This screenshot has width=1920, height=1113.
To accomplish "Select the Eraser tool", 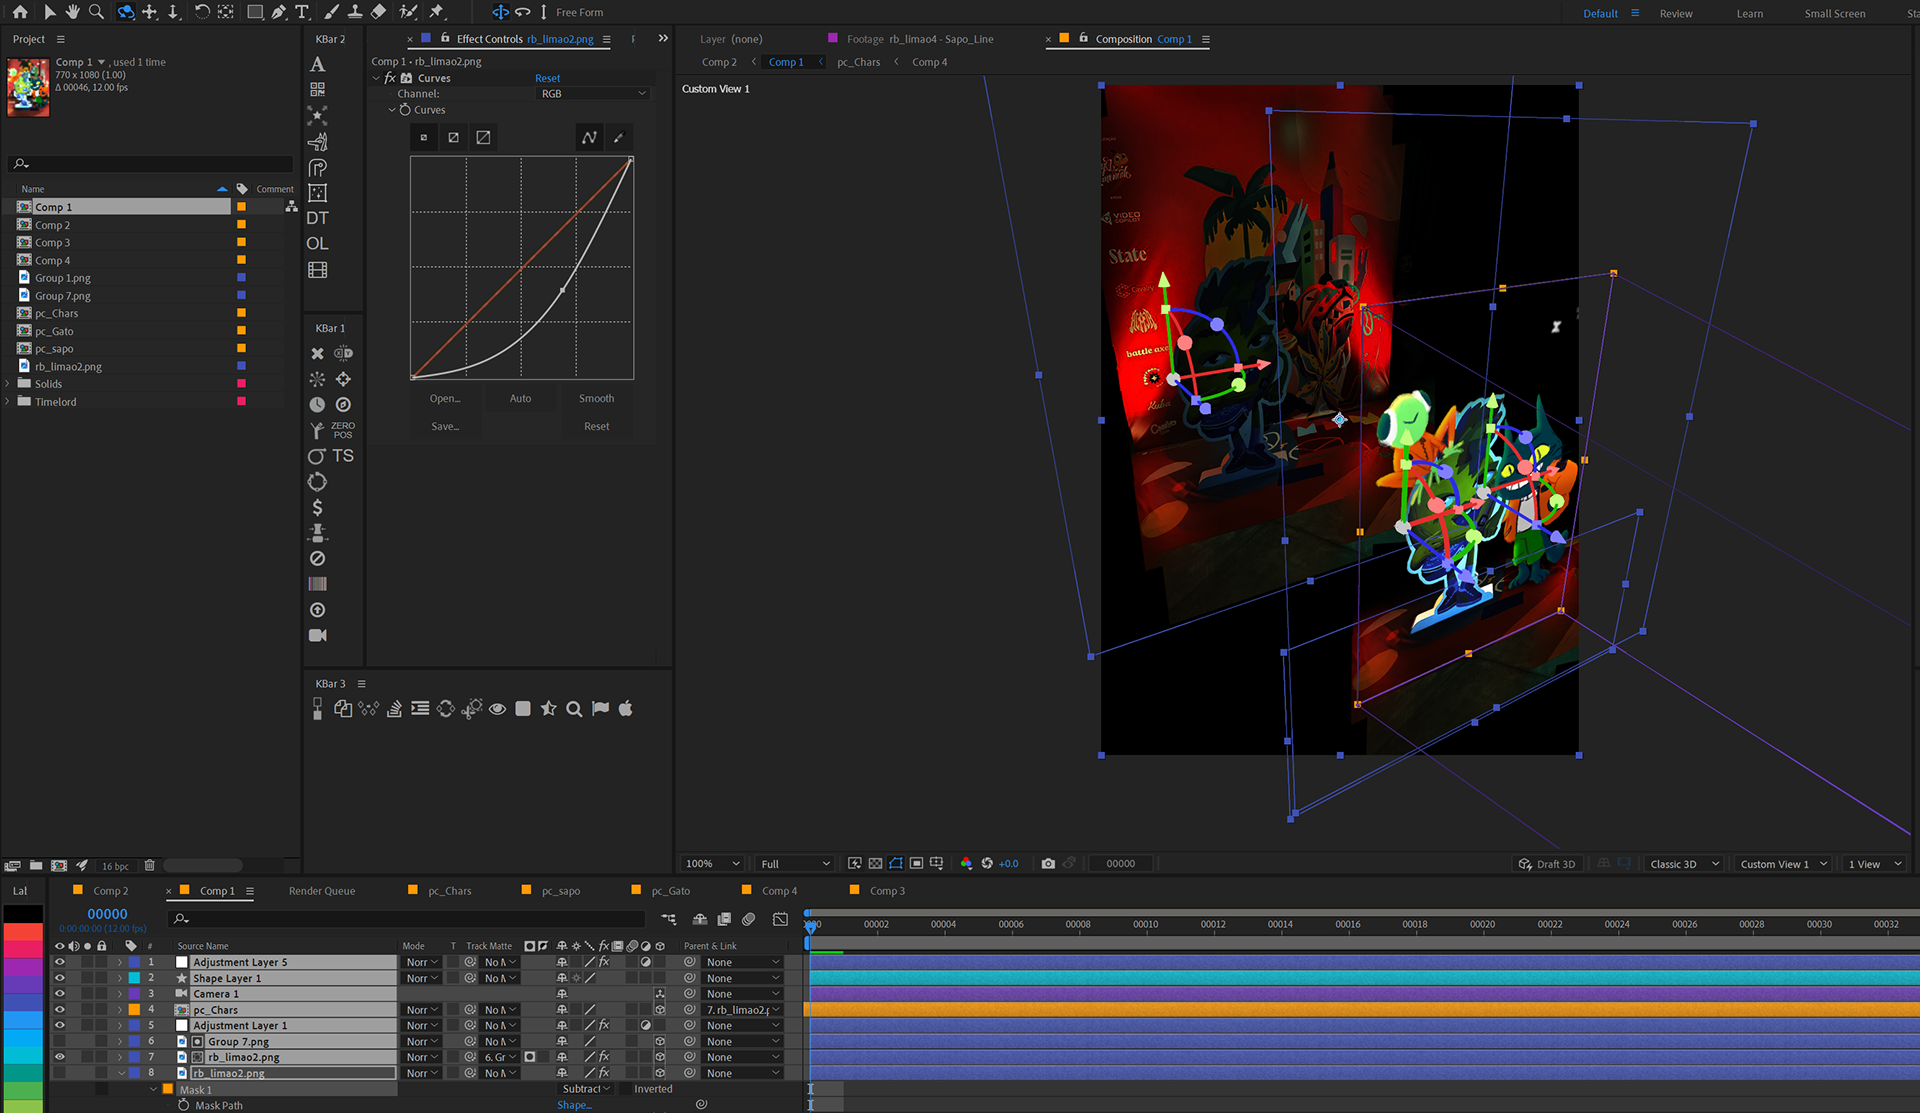I will click(x=379, y=12).
